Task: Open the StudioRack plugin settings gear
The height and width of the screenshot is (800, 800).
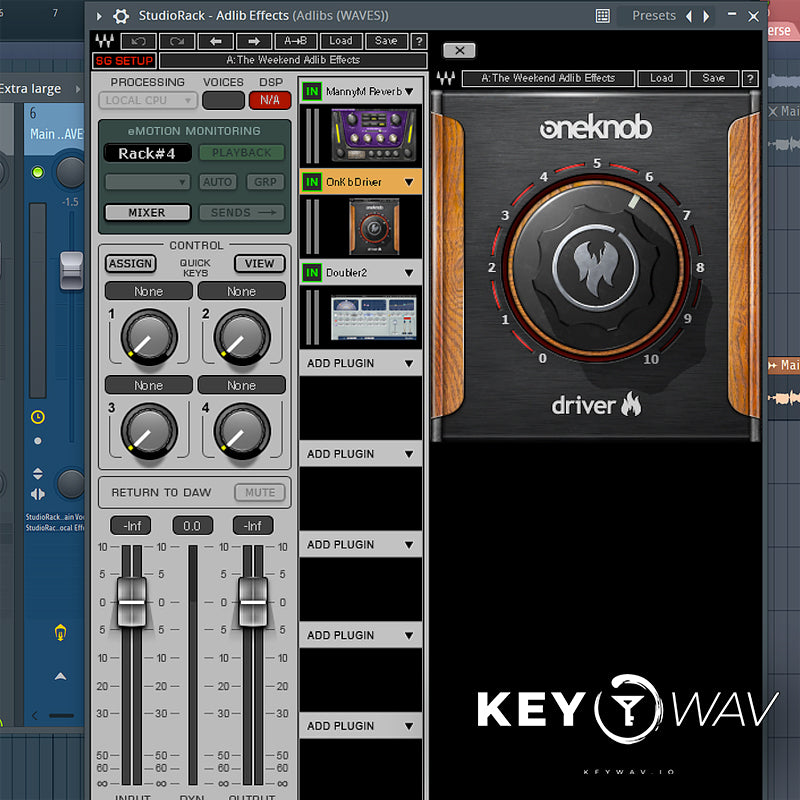Action: point(121,16)
